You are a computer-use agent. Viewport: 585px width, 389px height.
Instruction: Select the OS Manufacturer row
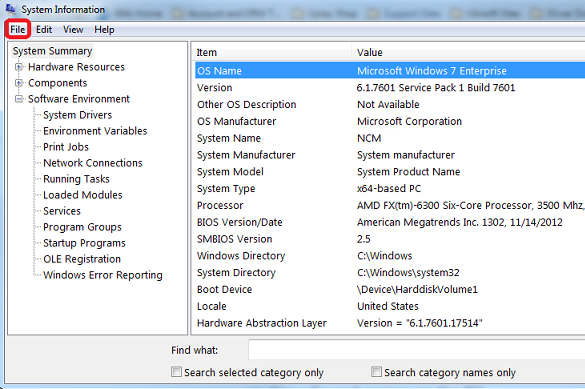tap(390, 121)
